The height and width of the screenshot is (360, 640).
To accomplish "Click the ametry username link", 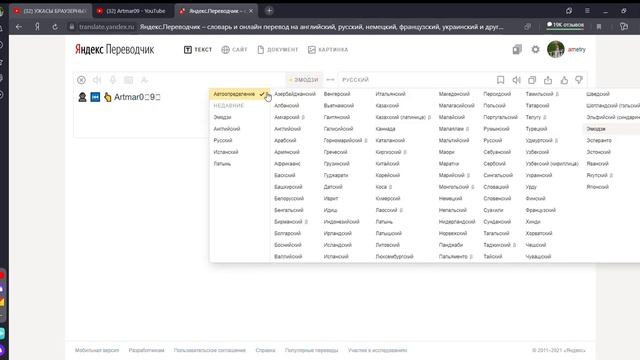I will click(x=577, y=49).
